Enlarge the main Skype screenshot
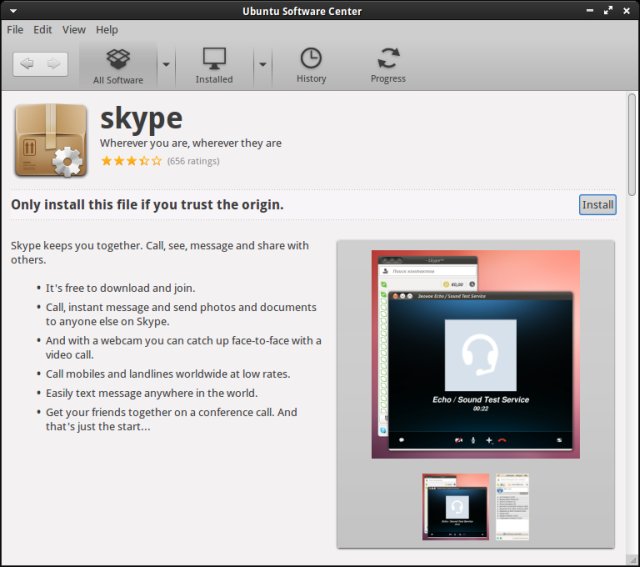This screenshot has width=640, height=567. [x=476, y=354]
